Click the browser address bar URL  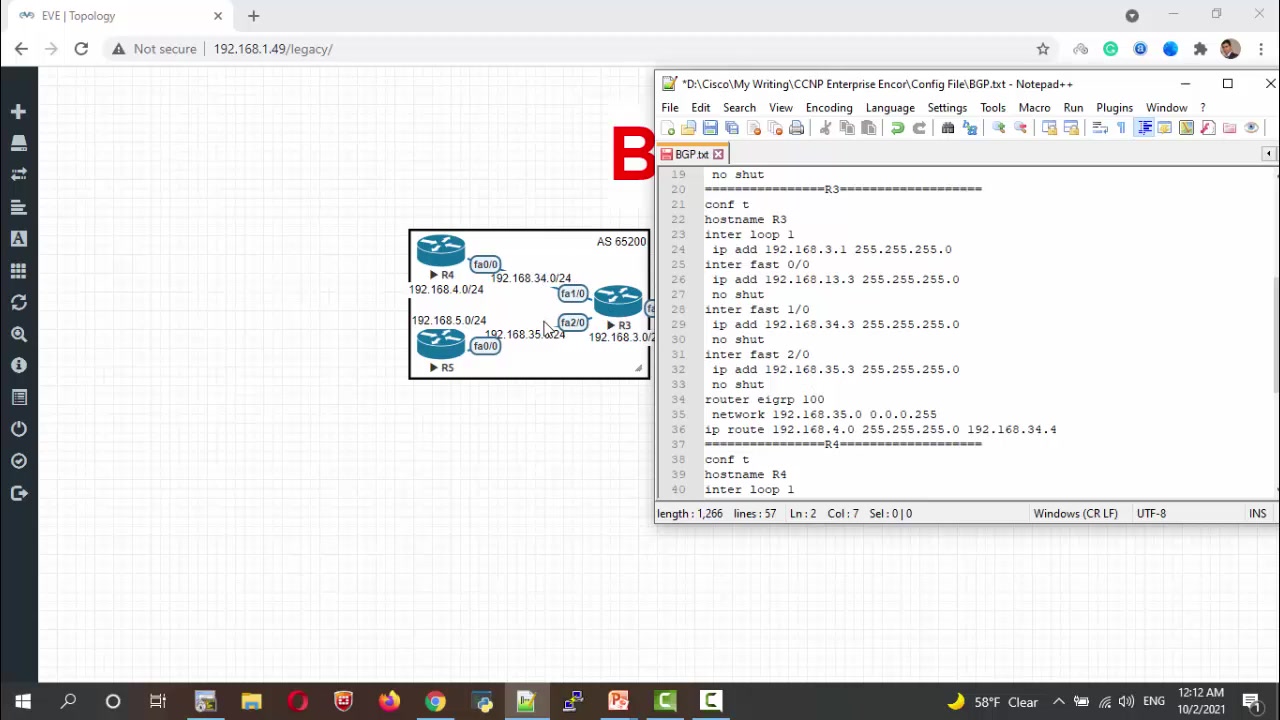coord(273,49)
